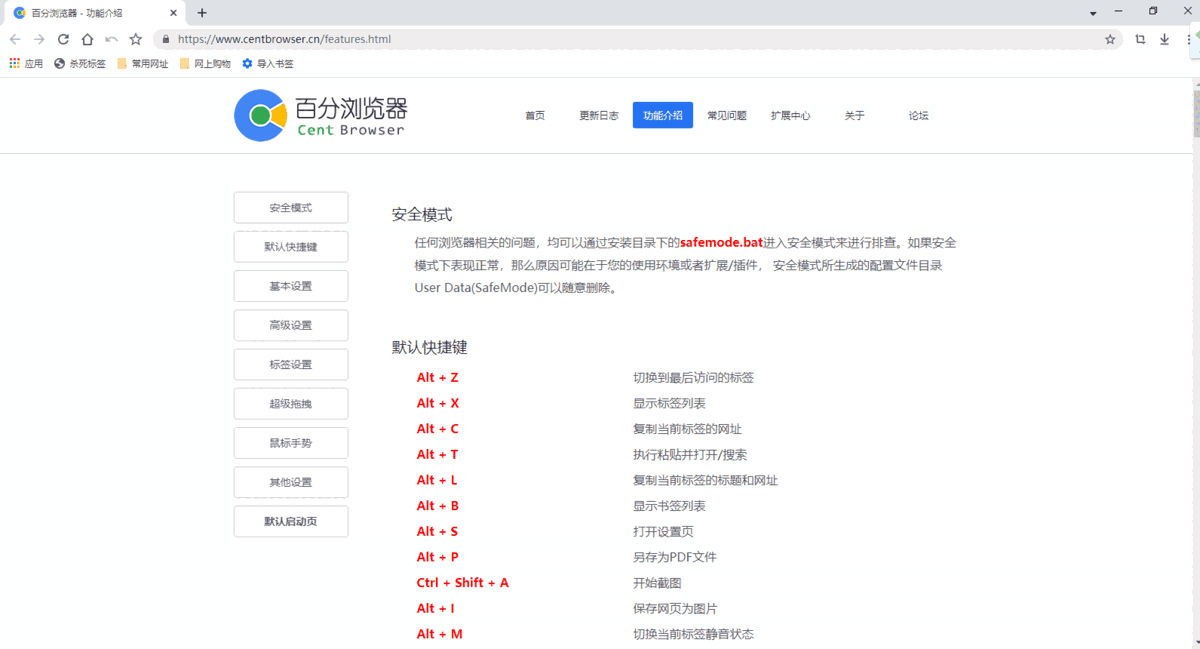Reload the page with the refresh icon
This screenshot has width=1200, height=649.
click(x=62, y=39)
